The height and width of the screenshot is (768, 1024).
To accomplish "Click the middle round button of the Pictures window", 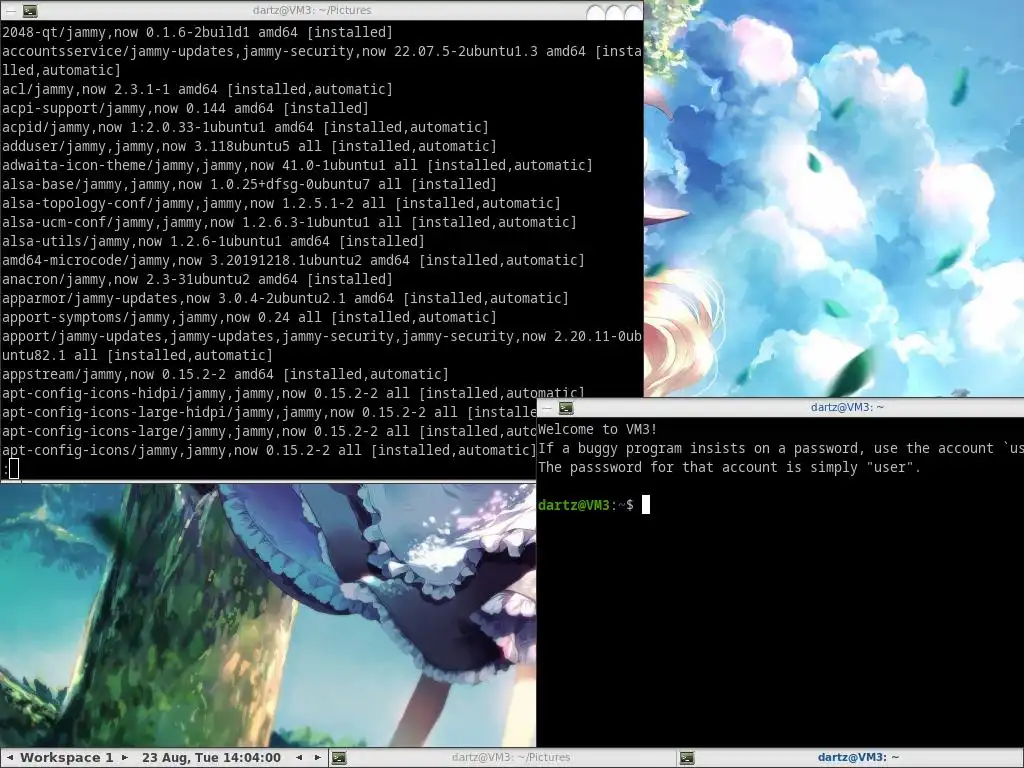I will click(615, 12).
